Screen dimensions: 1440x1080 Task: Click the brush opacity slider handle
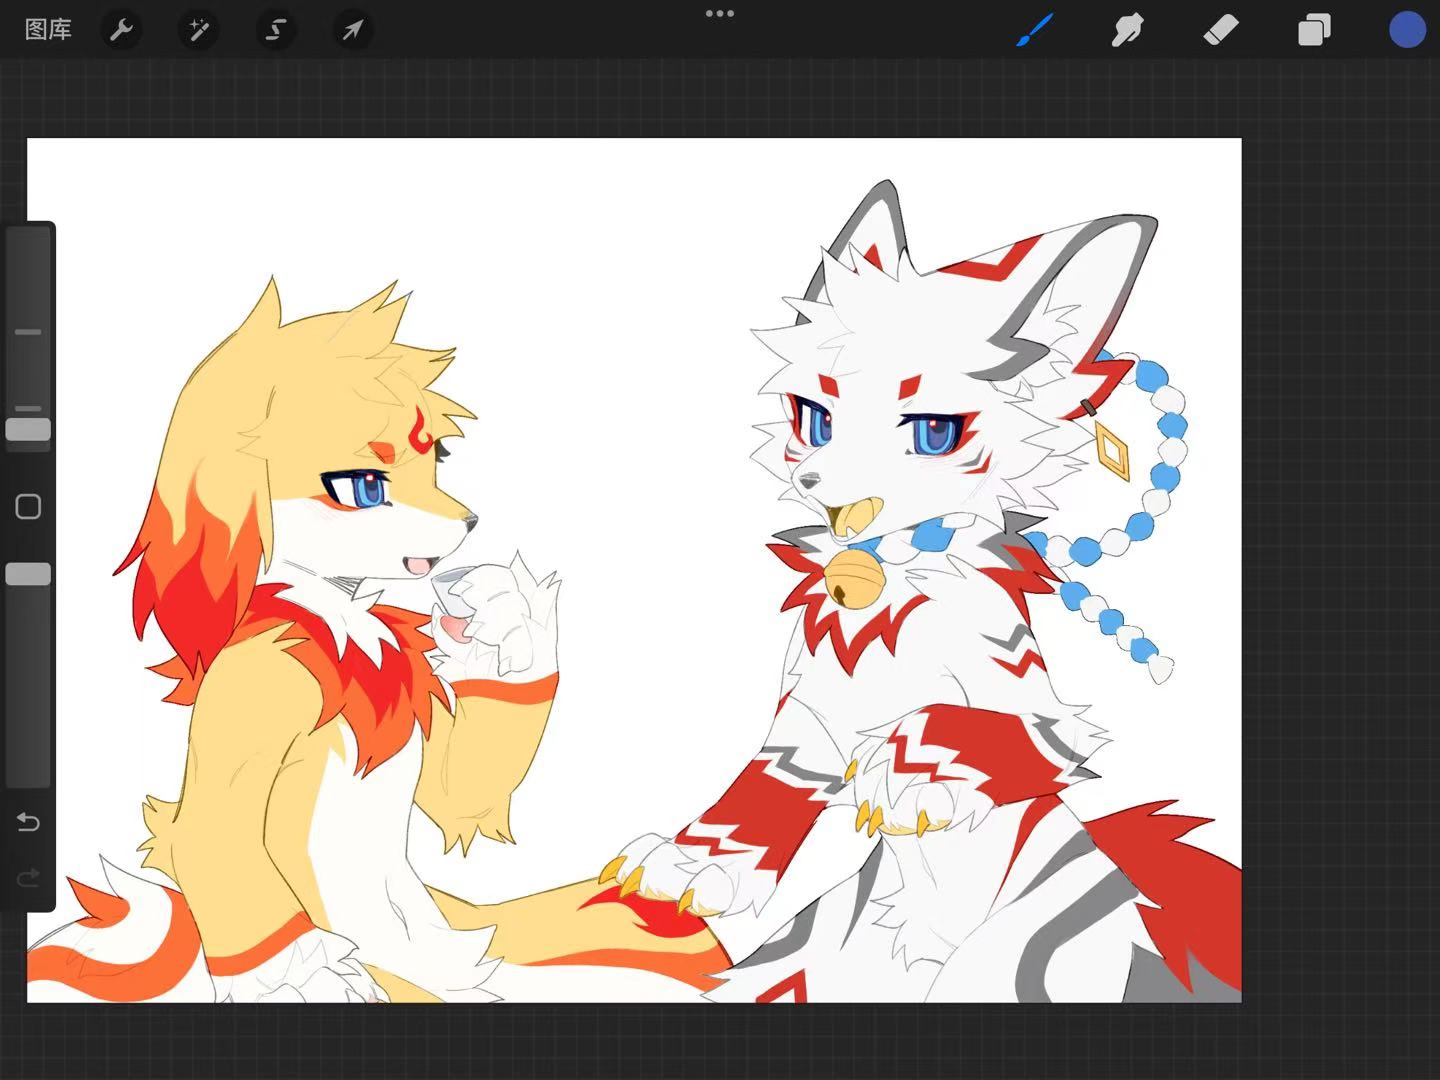(x=28, y=574)
